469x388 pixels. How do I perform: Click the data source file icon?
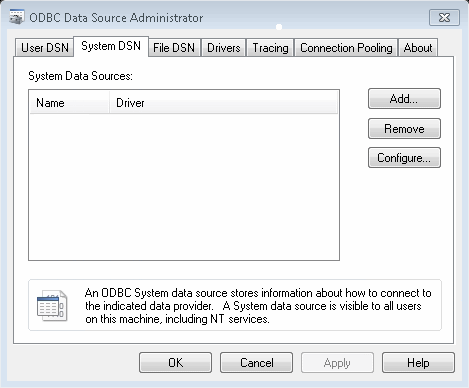(x=52, y=305)
